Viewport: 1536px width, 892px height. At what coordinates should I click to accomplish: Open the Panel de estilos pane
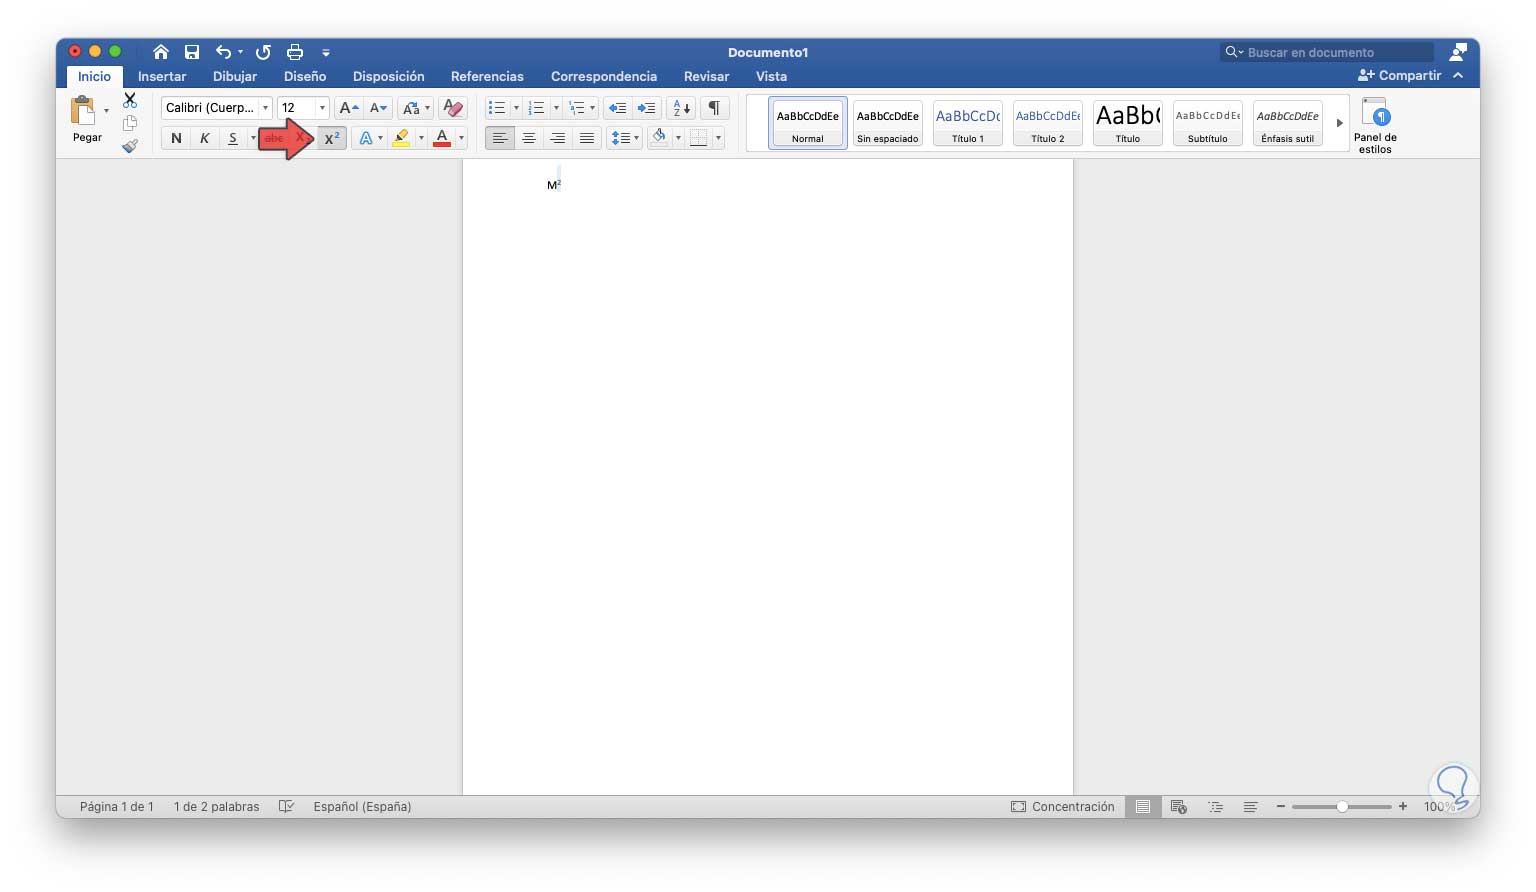point(1375,126)
